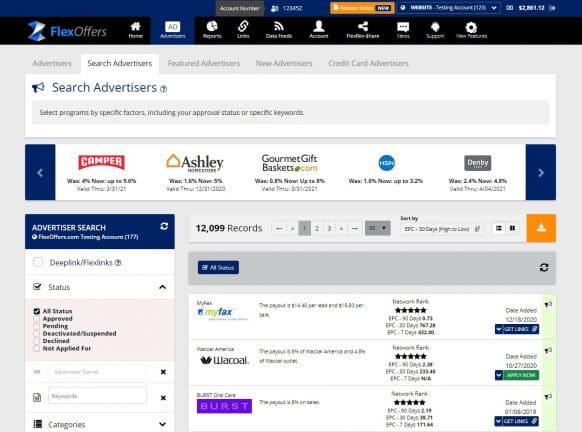Open the Camper promotion logo

click(x=101, y=162)
